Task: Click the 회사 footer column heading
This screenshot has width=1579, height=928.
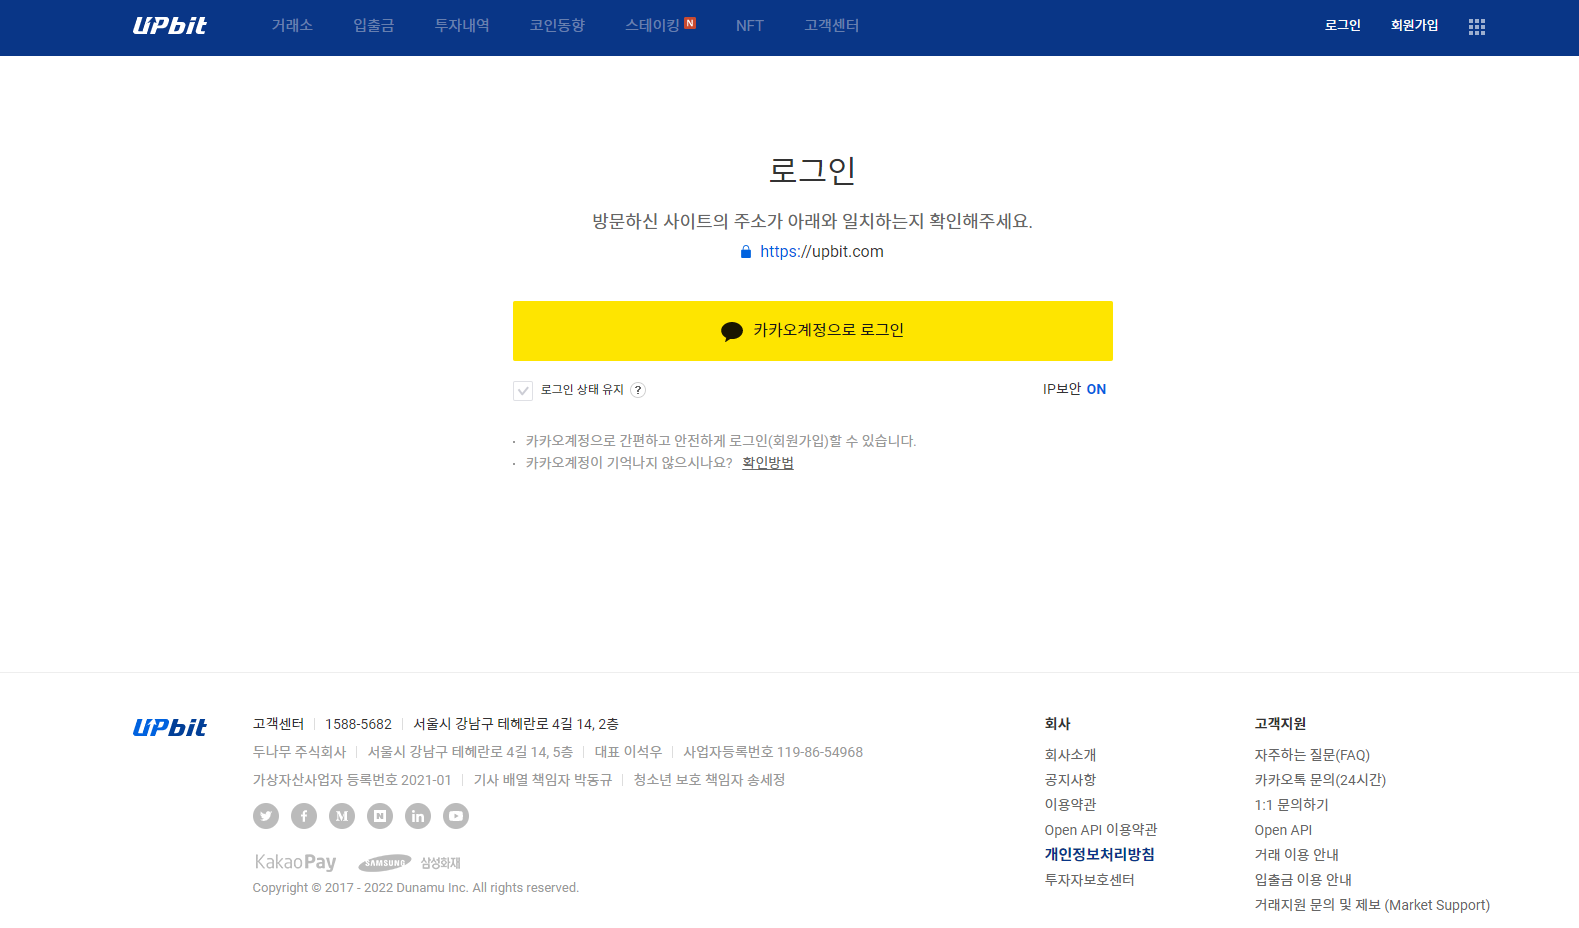Action: (x=1057, y=724)
